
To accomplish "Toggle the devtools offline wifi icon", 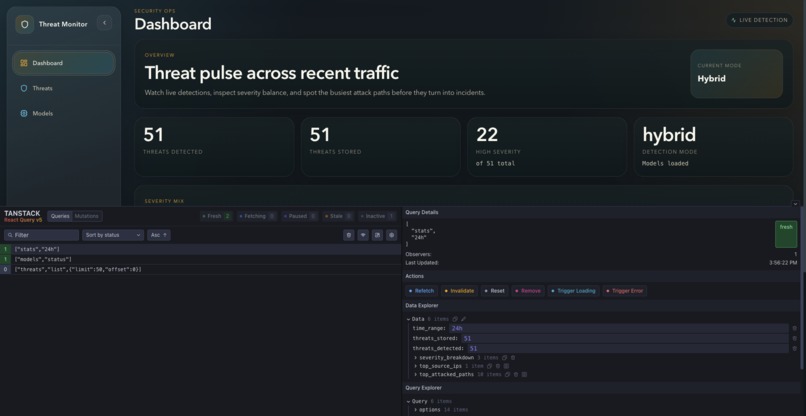I will point(363,235).
